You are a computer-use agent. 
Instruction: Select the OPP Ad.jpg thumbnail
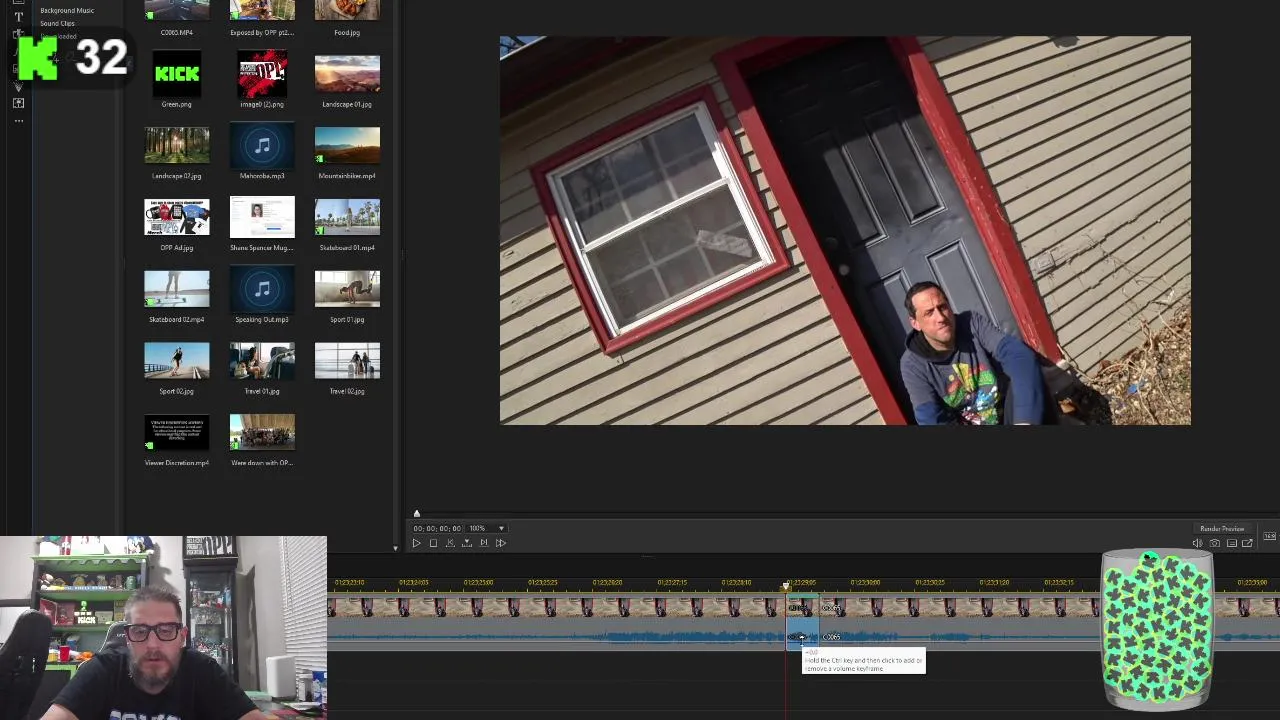click(177, 217)
